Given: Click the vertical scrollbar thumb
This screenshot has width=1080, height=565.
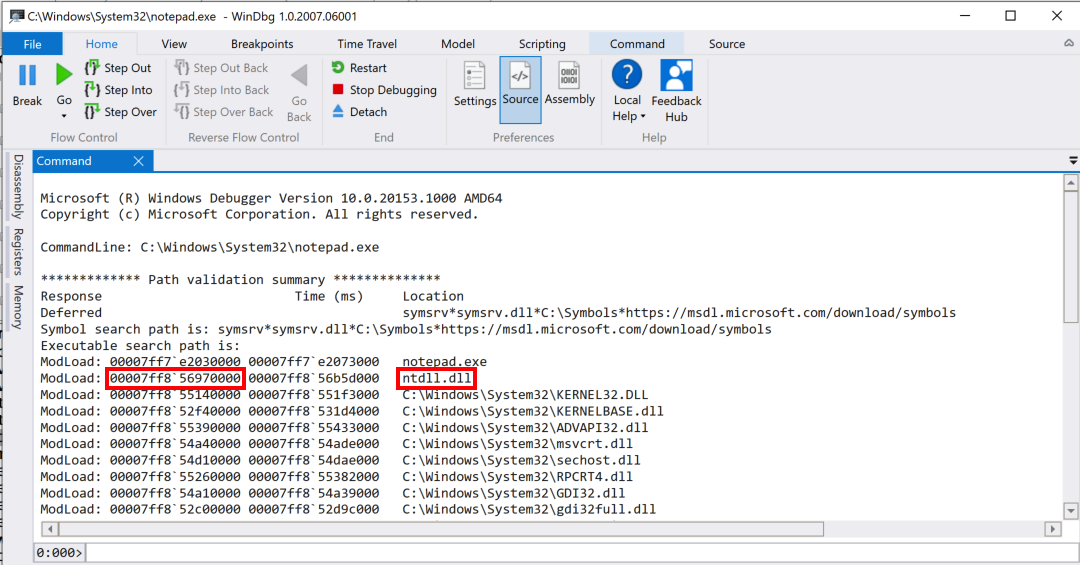Looking at the screenshot, I should (1070, 257).
